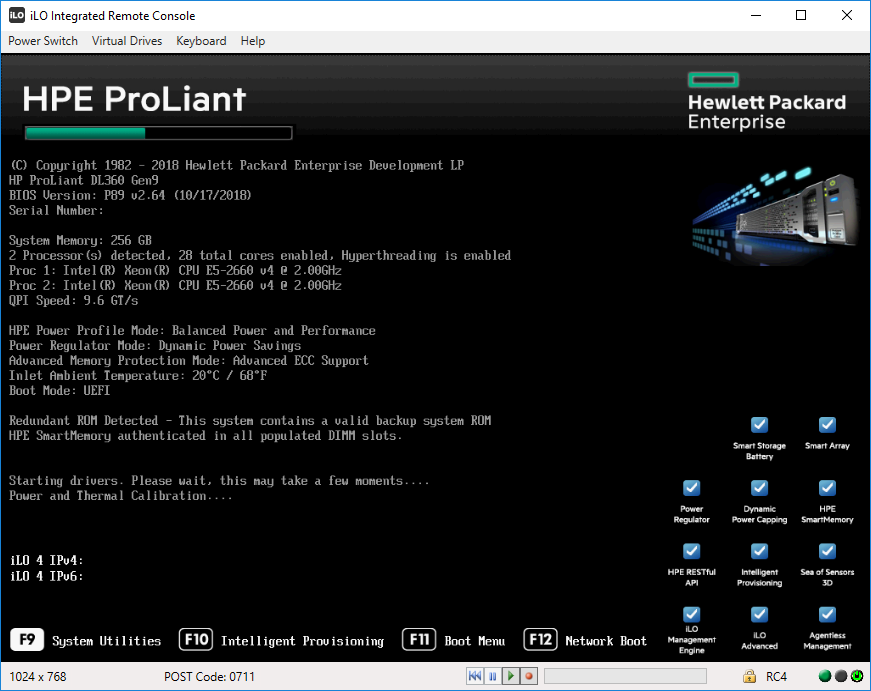871x691 pixels.
Task: Click the Serial Number line
Action: (56, 211)
